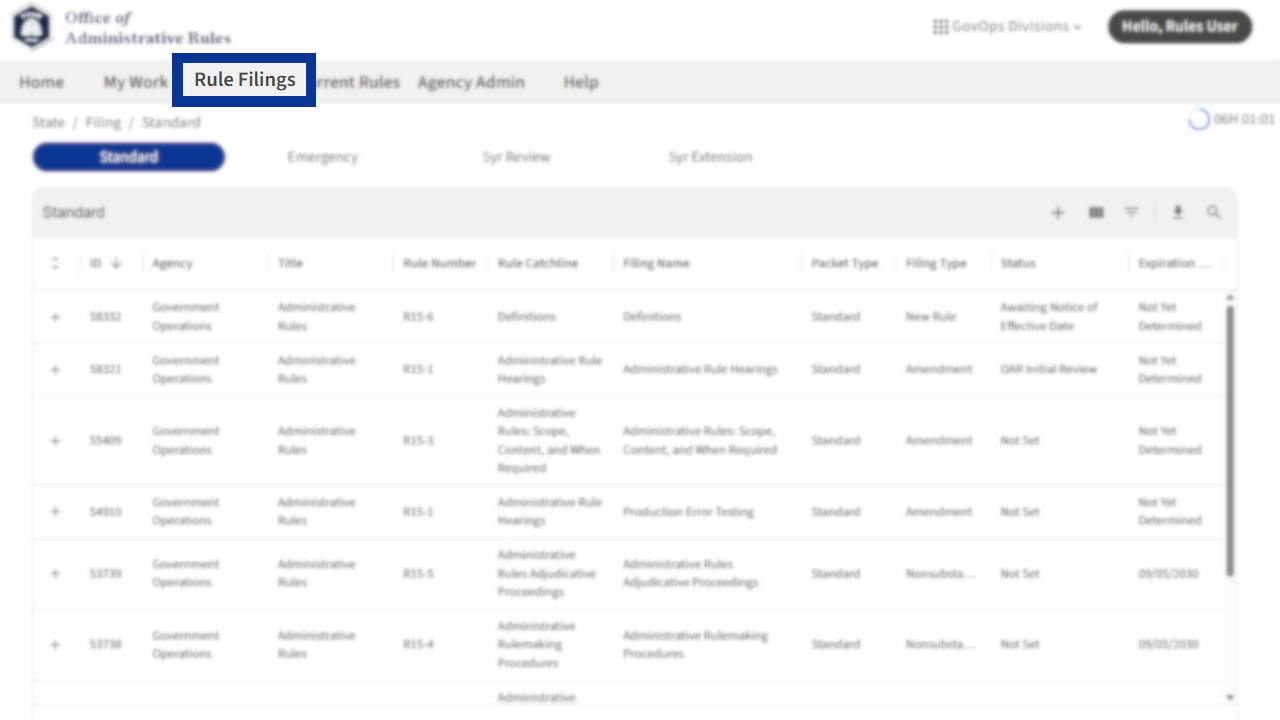
Task: Click the State breadcrumb link
Action: 48,122
